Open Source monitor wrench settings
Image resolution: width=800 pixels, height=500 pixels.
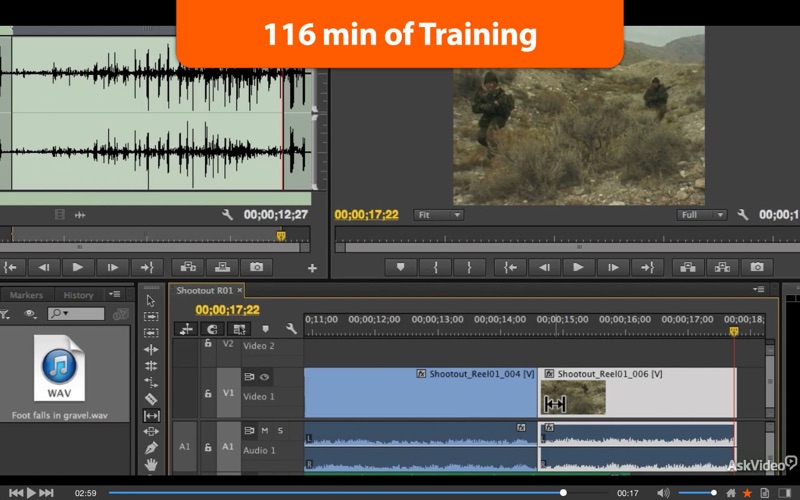[x=228, y=215]
